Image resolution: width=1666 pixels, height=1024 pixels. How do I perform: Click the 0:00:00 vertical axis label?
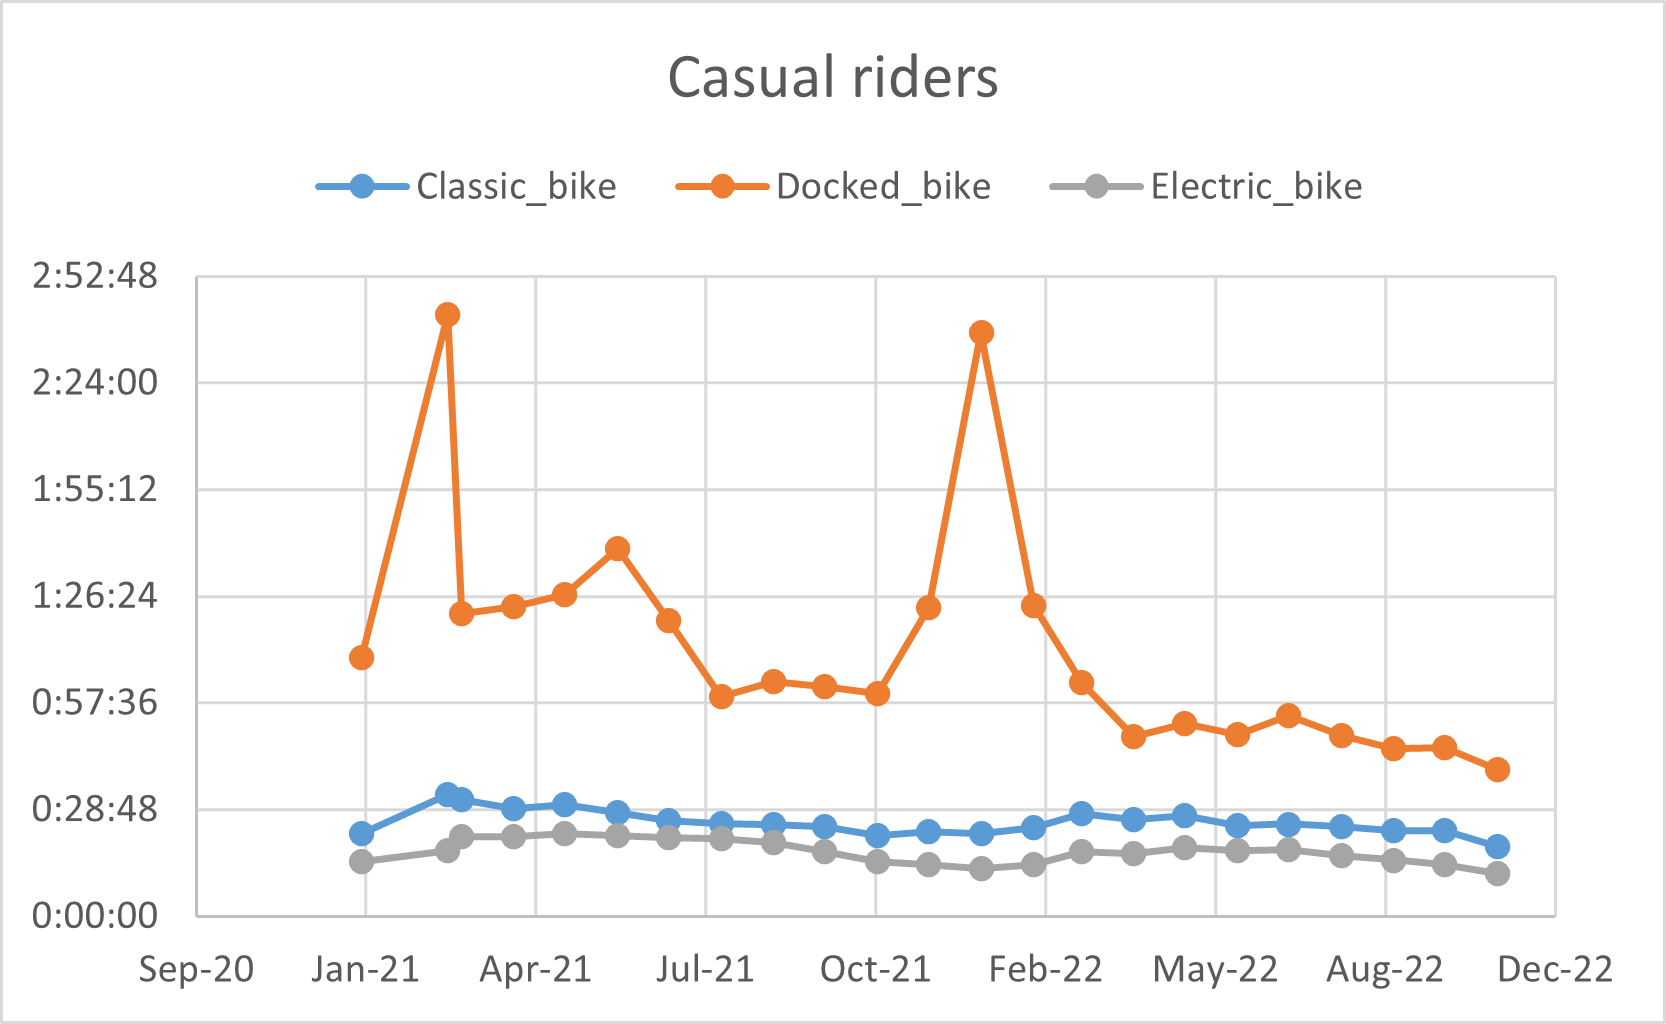95,915
